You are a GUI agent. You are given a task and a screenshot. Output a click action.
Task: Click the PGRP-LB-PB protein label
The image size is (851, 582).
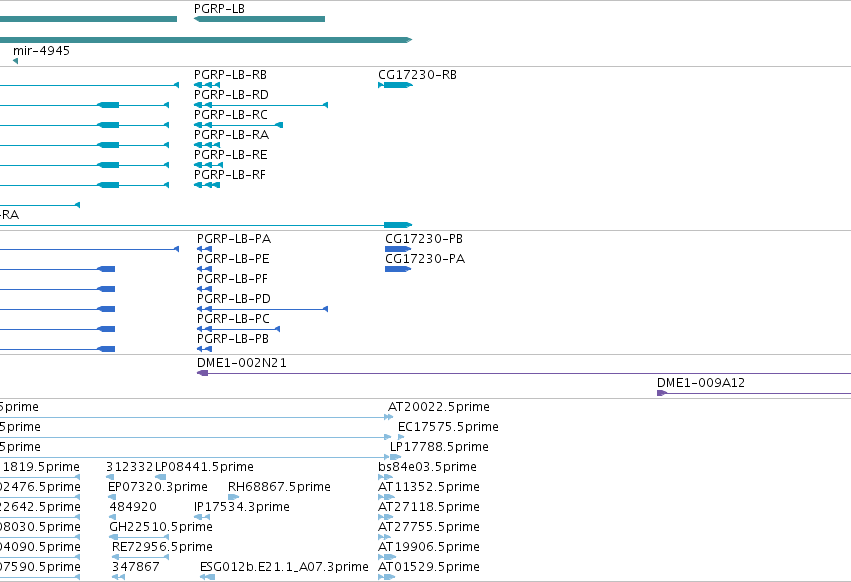coord(233,339)
